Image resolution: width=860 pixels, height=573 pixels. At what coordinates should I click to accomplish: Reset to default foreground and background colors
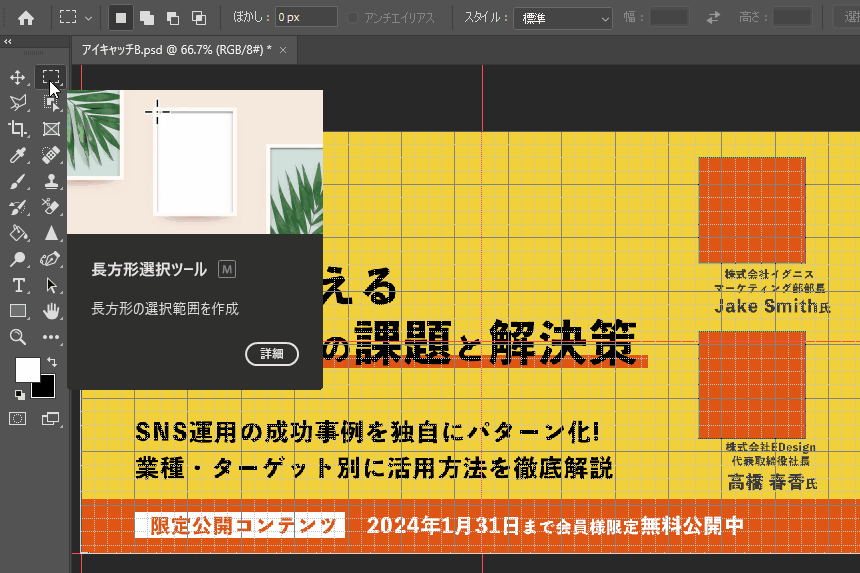(20, 394)
